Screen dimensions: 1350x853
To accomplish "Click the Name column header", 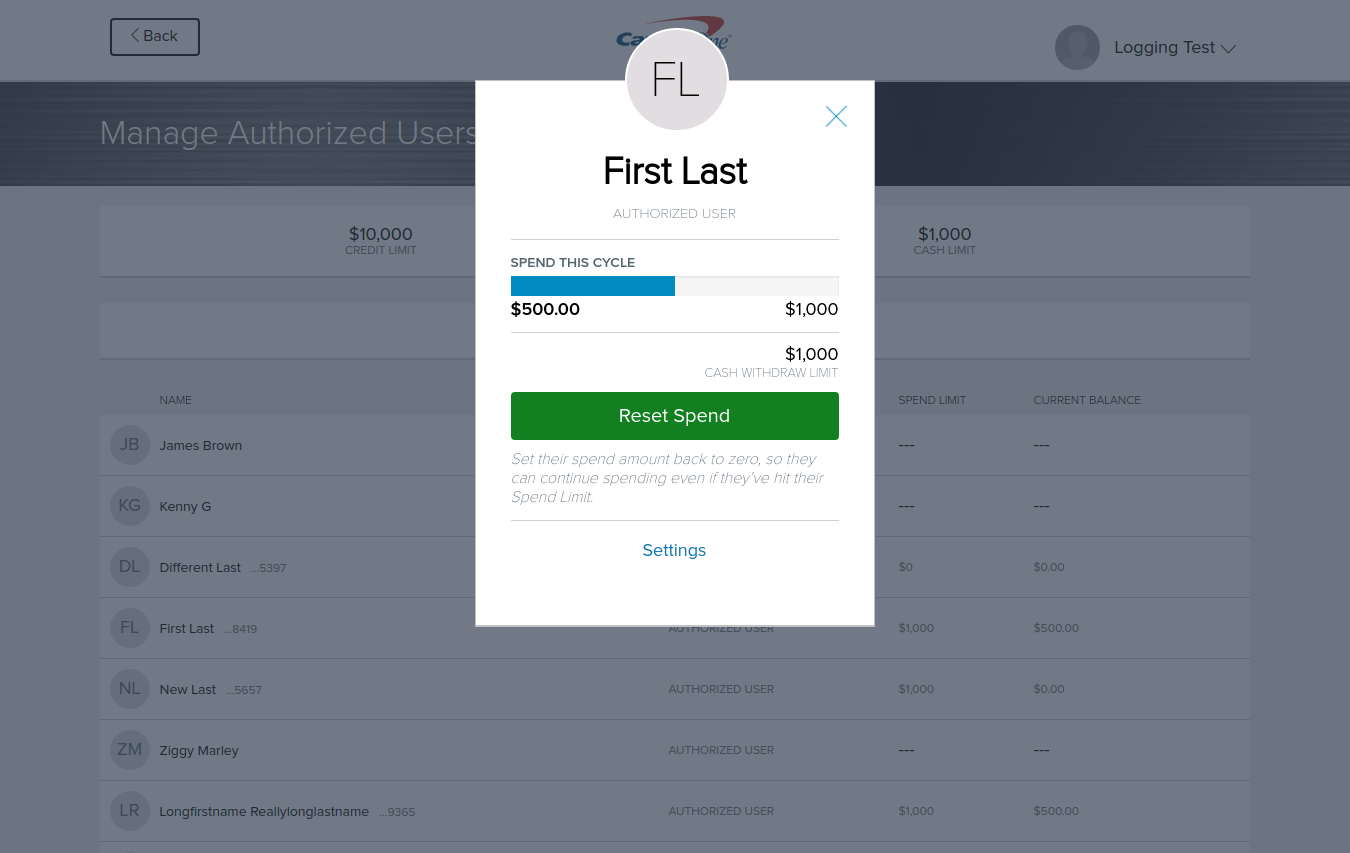I will click(175, 400).
